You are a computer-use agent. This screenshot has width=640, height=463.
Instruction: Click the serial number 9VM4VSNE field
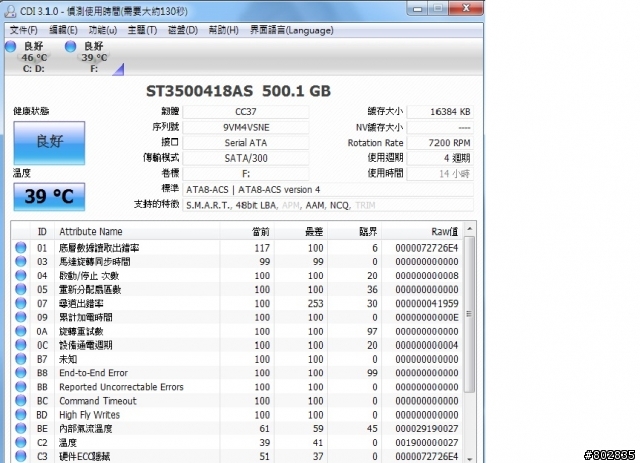point(246,127)
